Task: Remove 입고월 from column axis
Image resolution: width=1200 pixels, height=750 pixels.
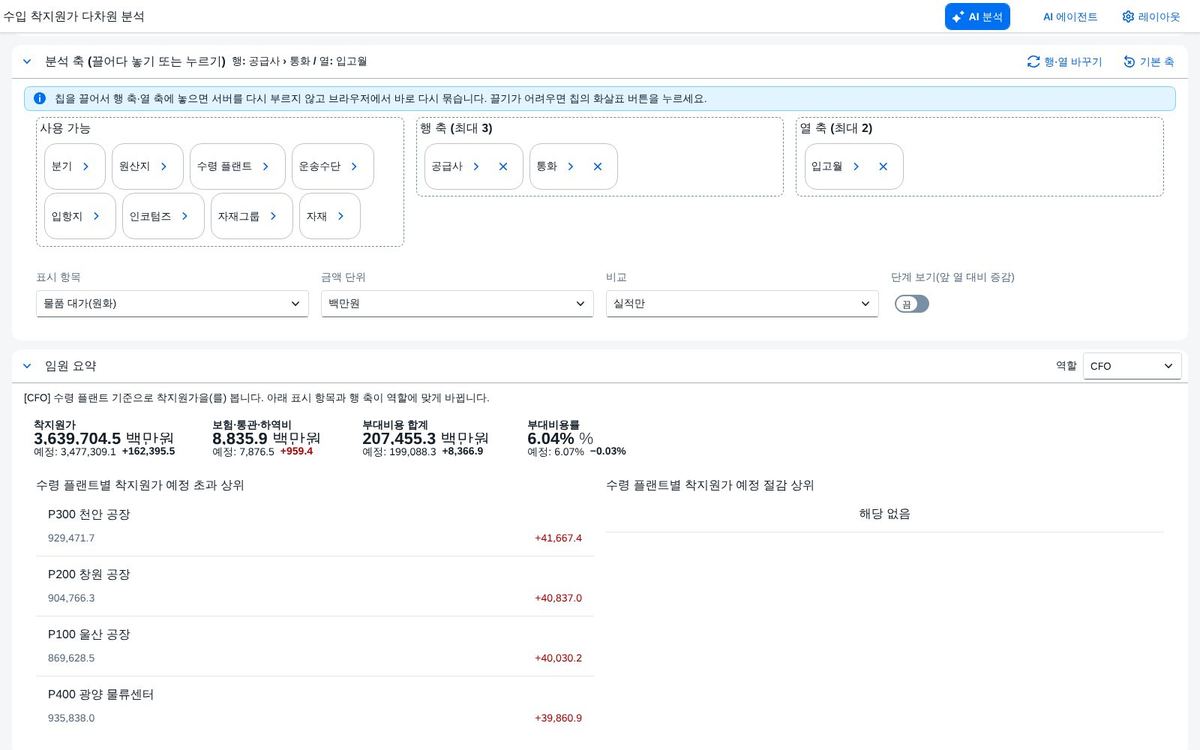Action: (883, 167)
